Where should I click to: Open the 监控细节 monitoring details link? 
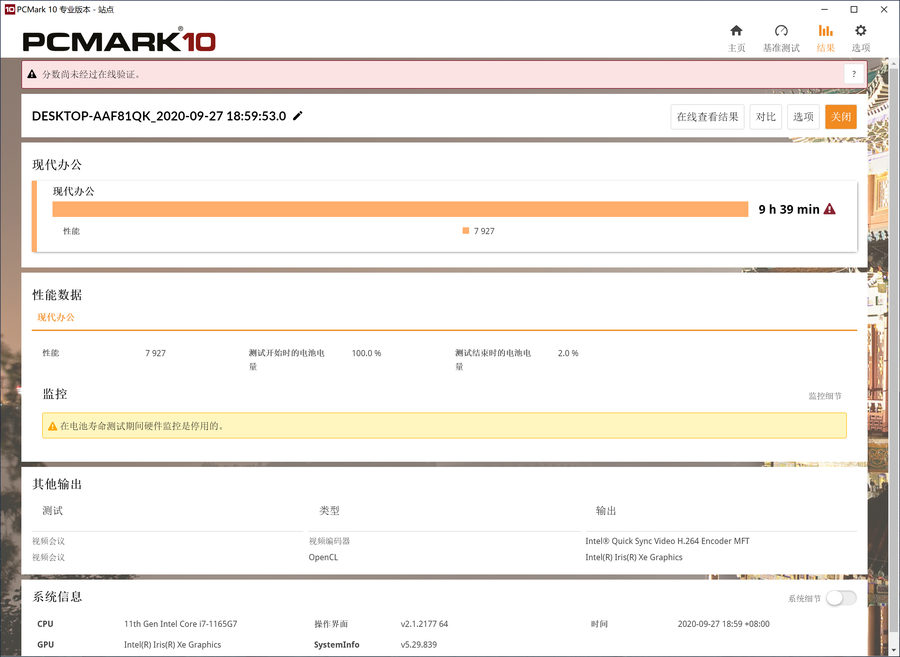point(826,395)
